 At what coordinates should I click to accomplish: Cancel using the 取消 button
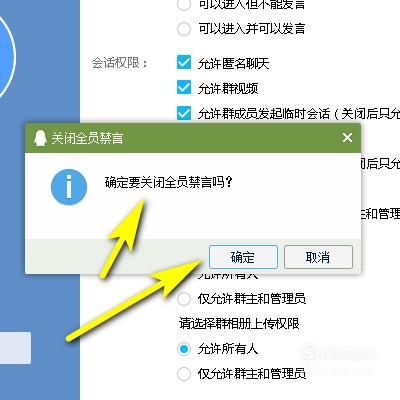pos(318,257)
